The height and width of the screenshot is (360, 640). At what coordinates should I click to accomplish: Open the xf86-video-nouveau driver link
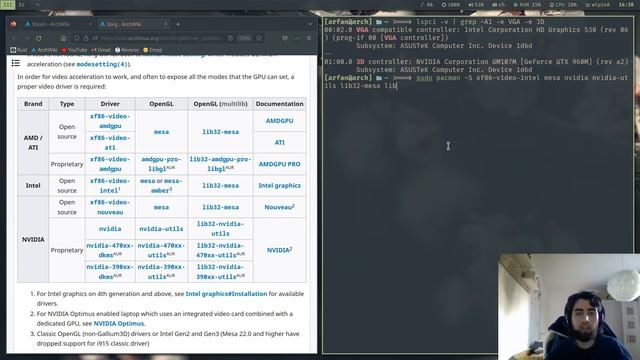click(110, 207)
